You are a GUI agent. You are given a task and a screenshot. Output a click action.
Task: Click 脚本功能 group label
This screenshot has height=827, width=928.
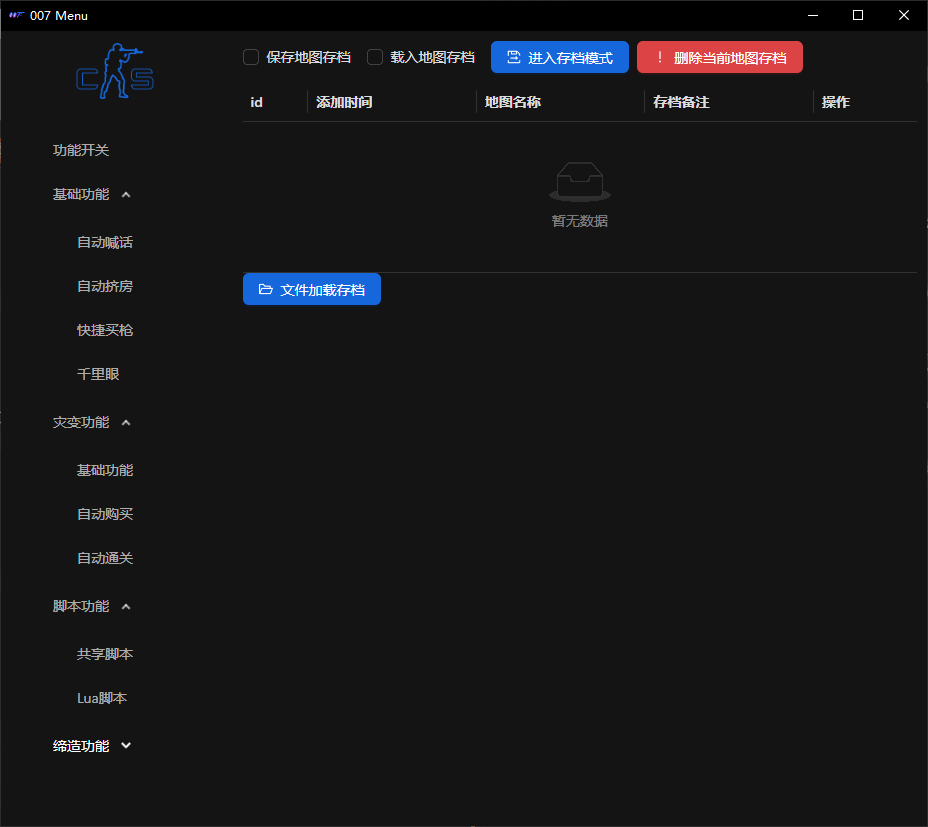coord(81,606)
